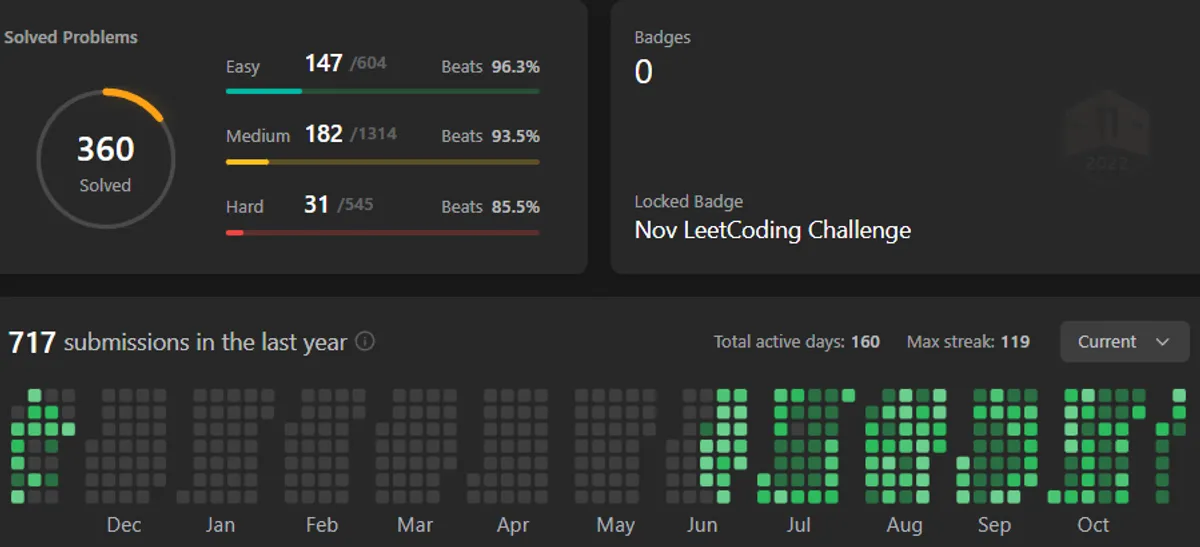Screen dimensions: 1200x547
Task: Click the Beats 96.3% stat
Action: click(490, 67)
